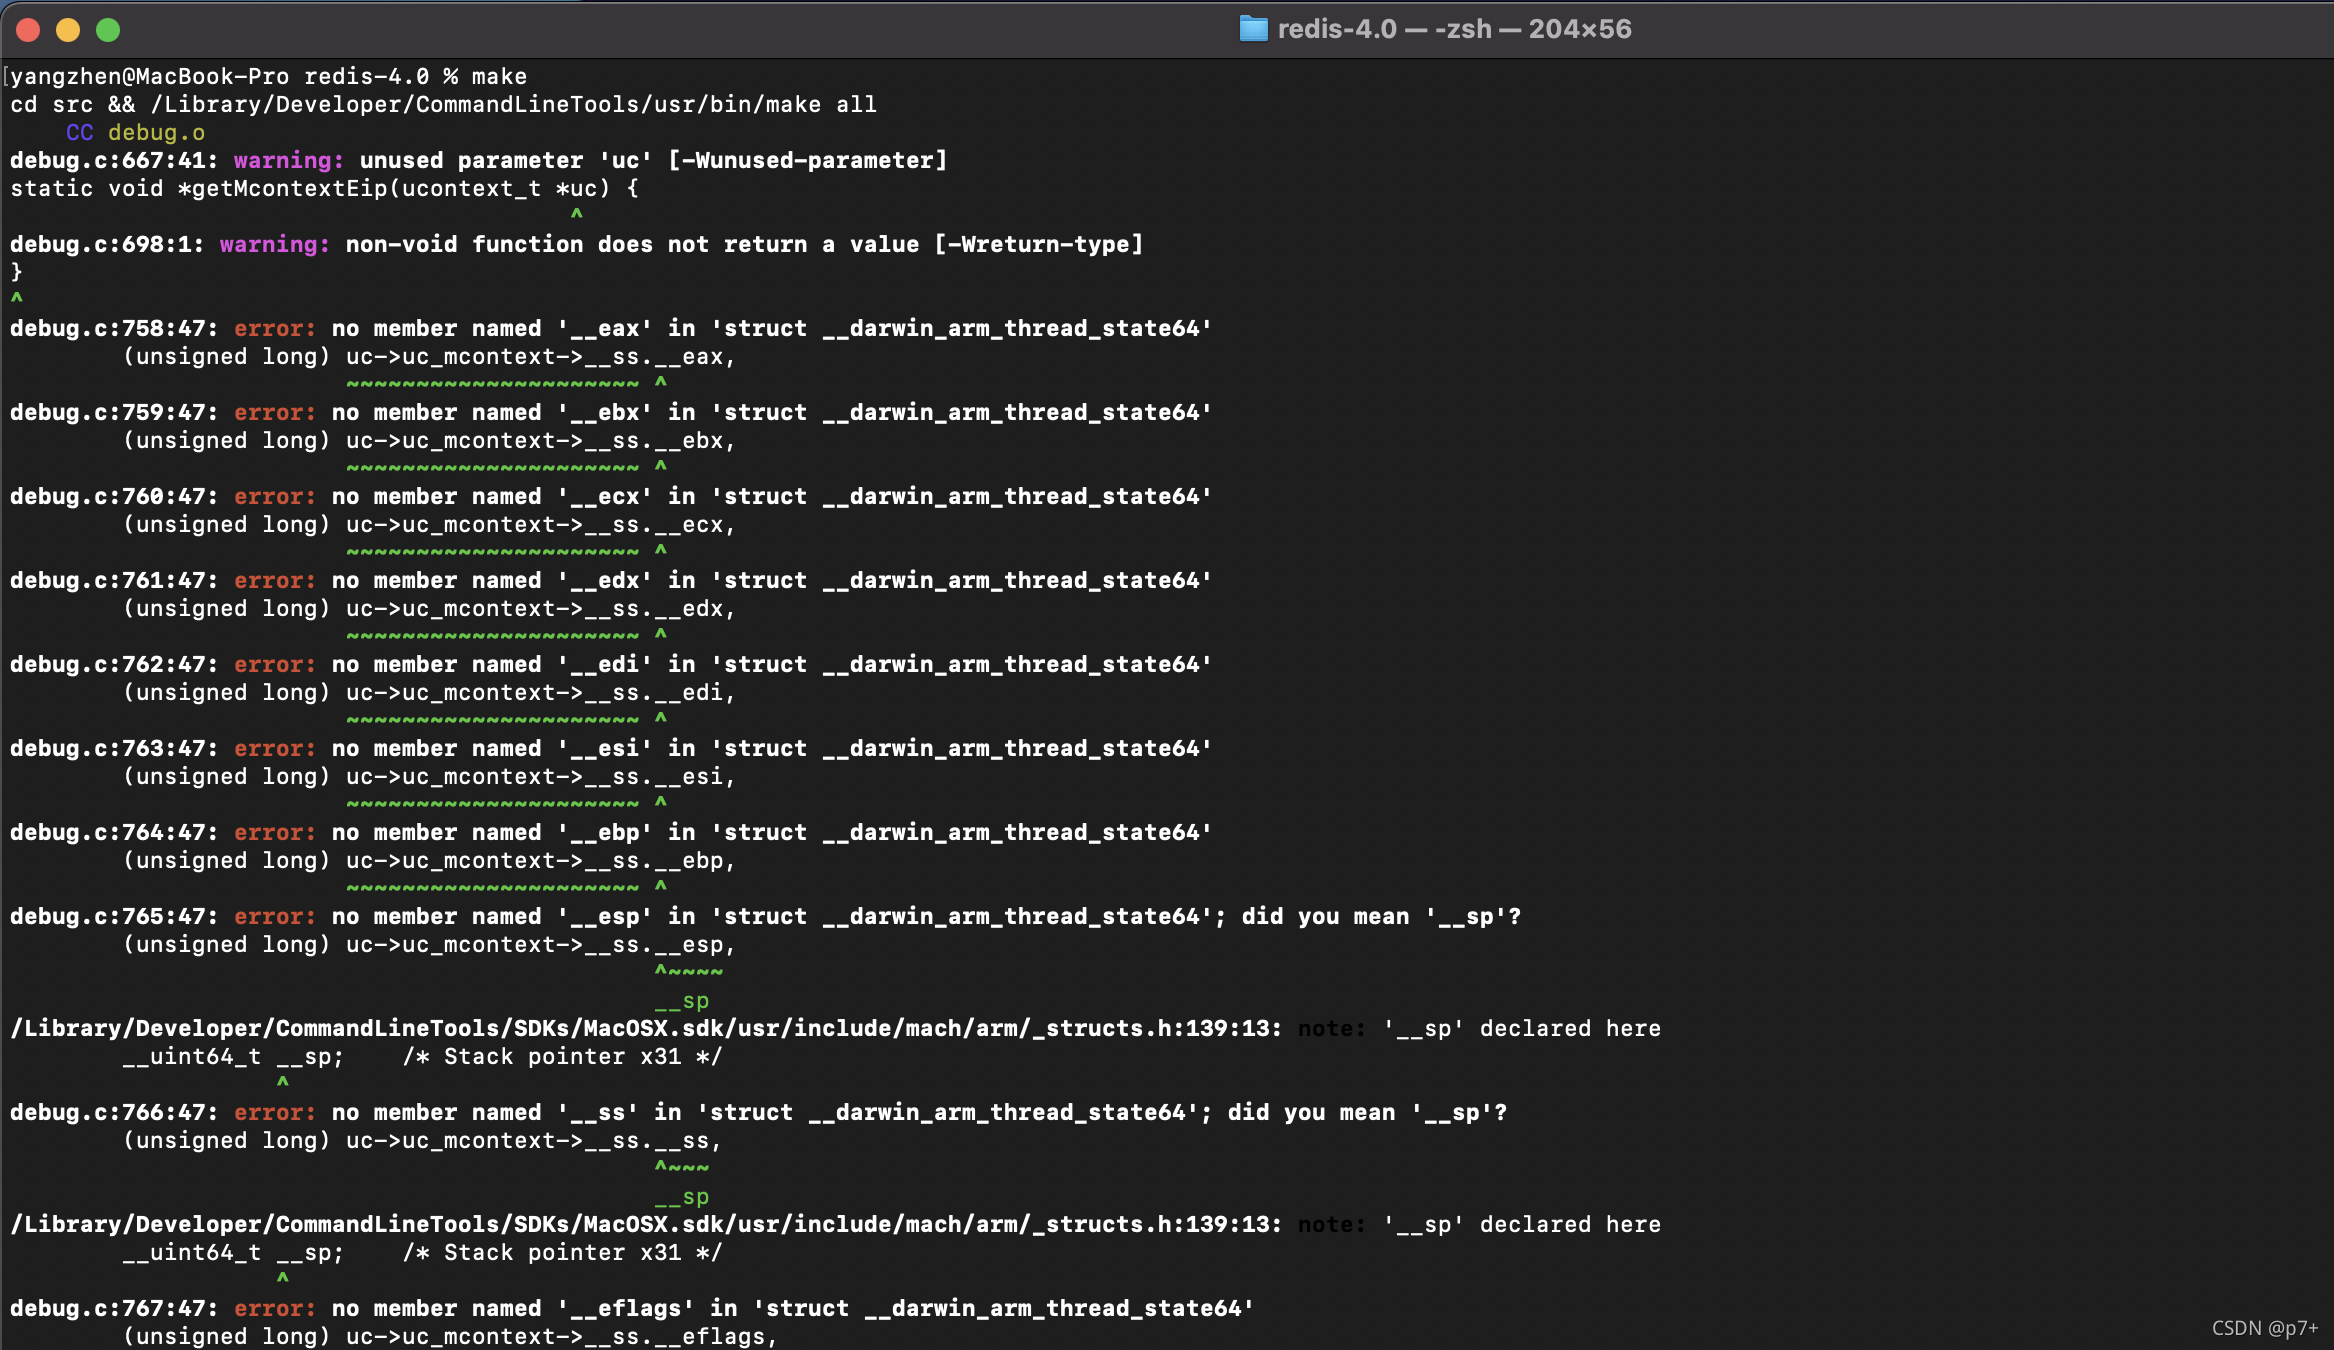Image resolution: width=2334 pixels, height=1350 pixels.
Task: Click the red error label on debug.c:758:47
Action: coord(274,329)
